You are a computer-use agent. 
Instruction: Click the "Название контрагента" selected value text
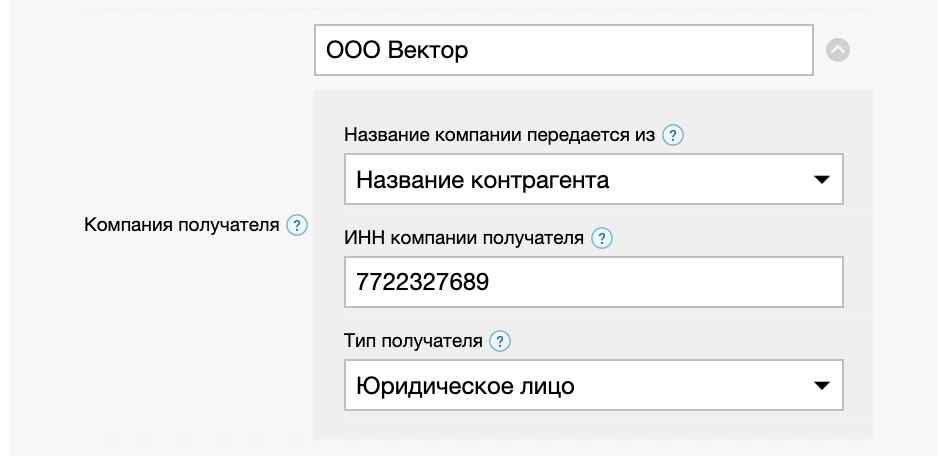tap(483, 180)
